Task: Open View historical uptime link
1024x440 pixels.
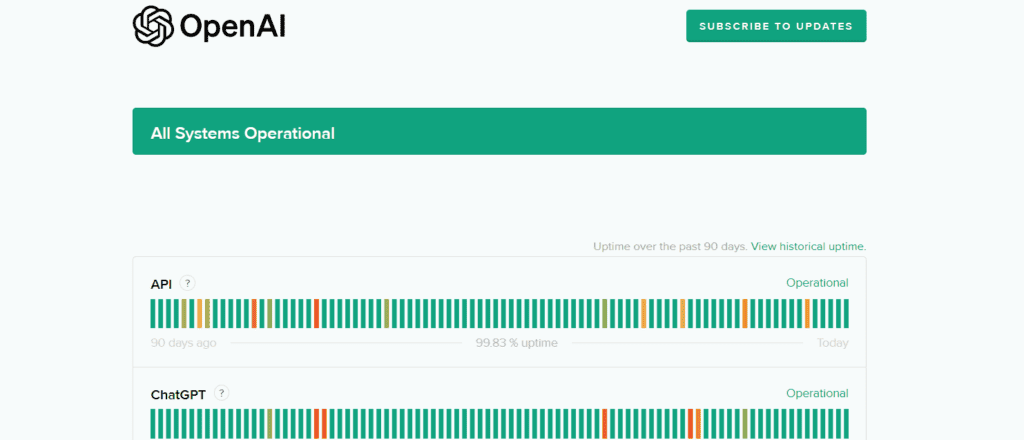Action: [808, 247]
